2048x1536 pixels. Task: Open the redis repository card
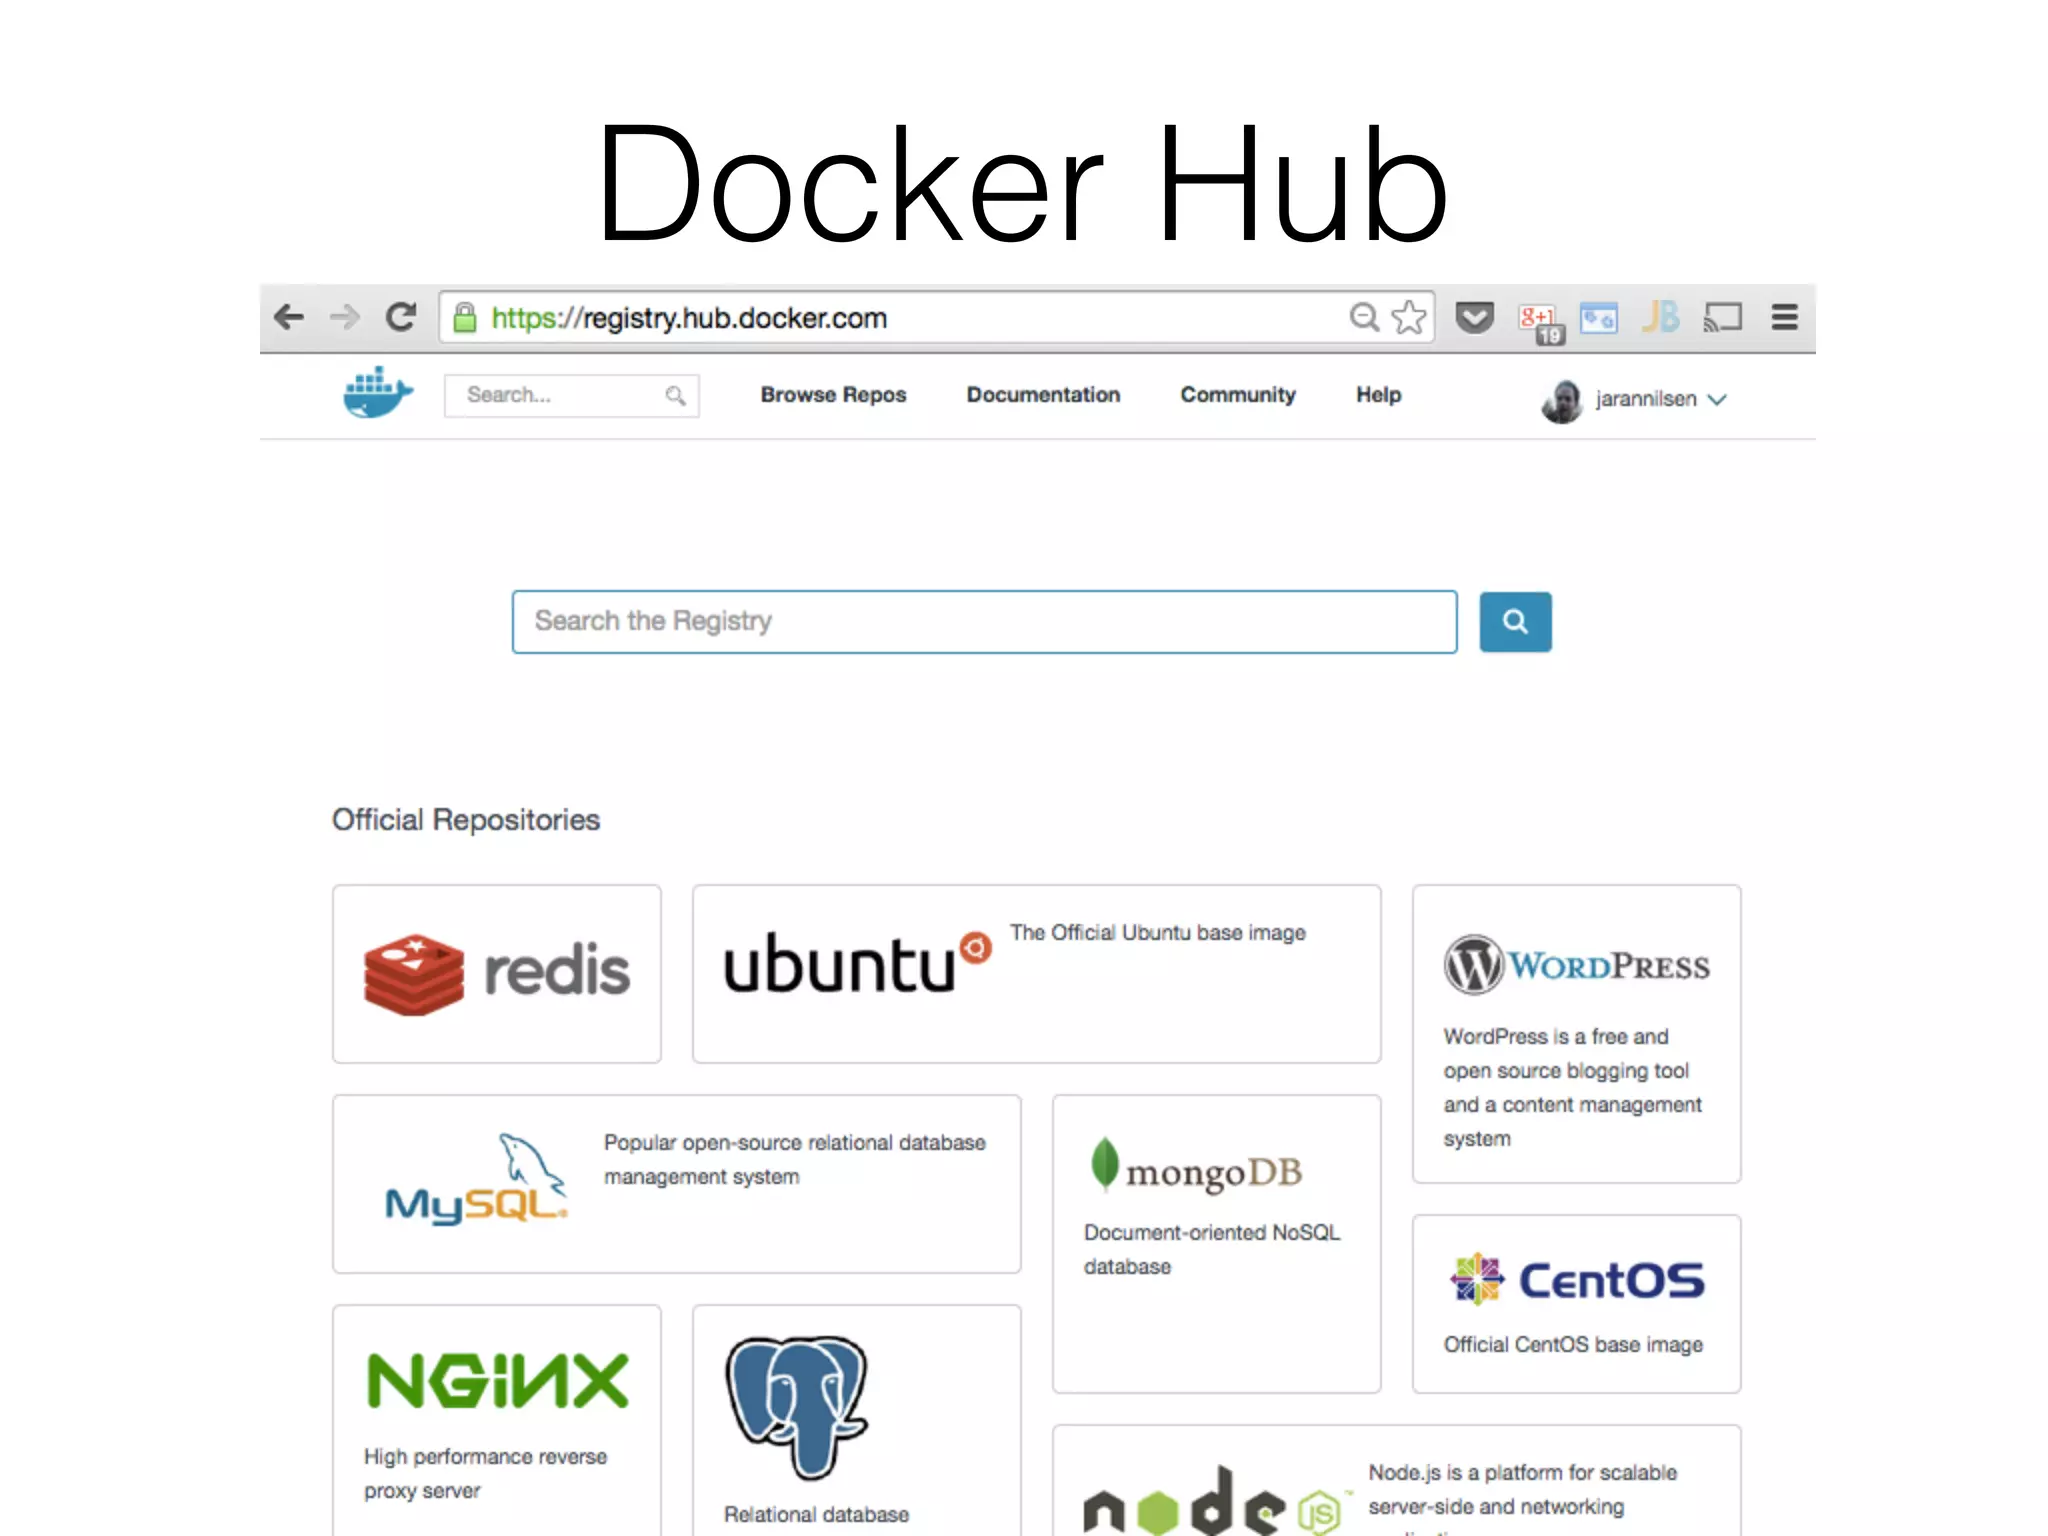(x=497, y=974)
